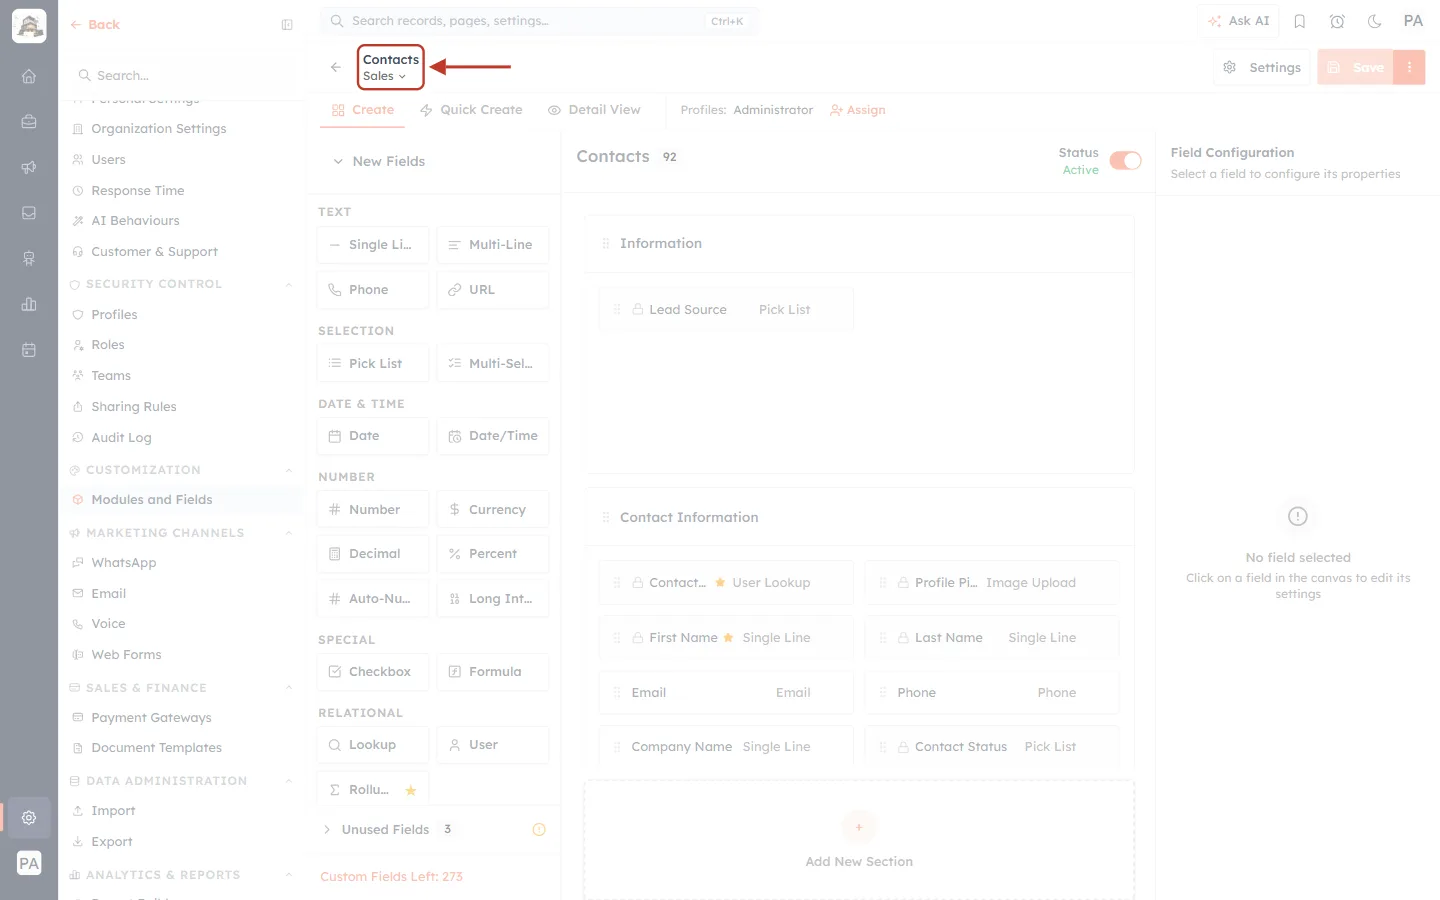Collapse the Analytics & Reports group
1440x900 pixels.
point(288,875)
